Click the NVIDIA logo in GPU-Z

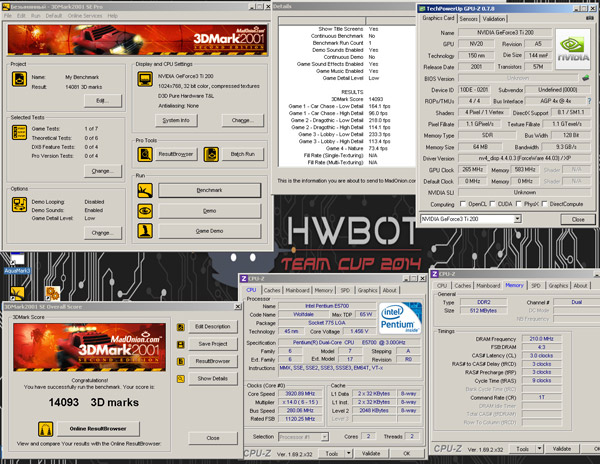573,49
